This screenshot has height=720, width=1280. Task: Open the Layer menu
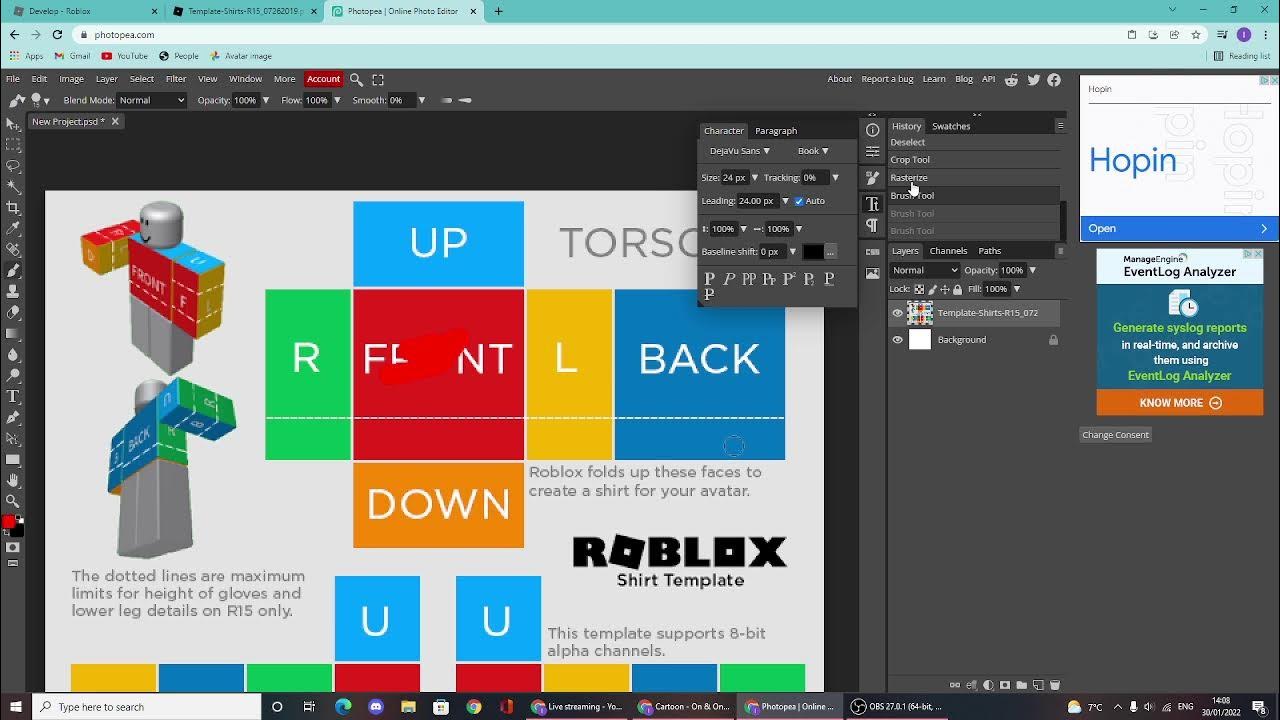pos(107,79)
